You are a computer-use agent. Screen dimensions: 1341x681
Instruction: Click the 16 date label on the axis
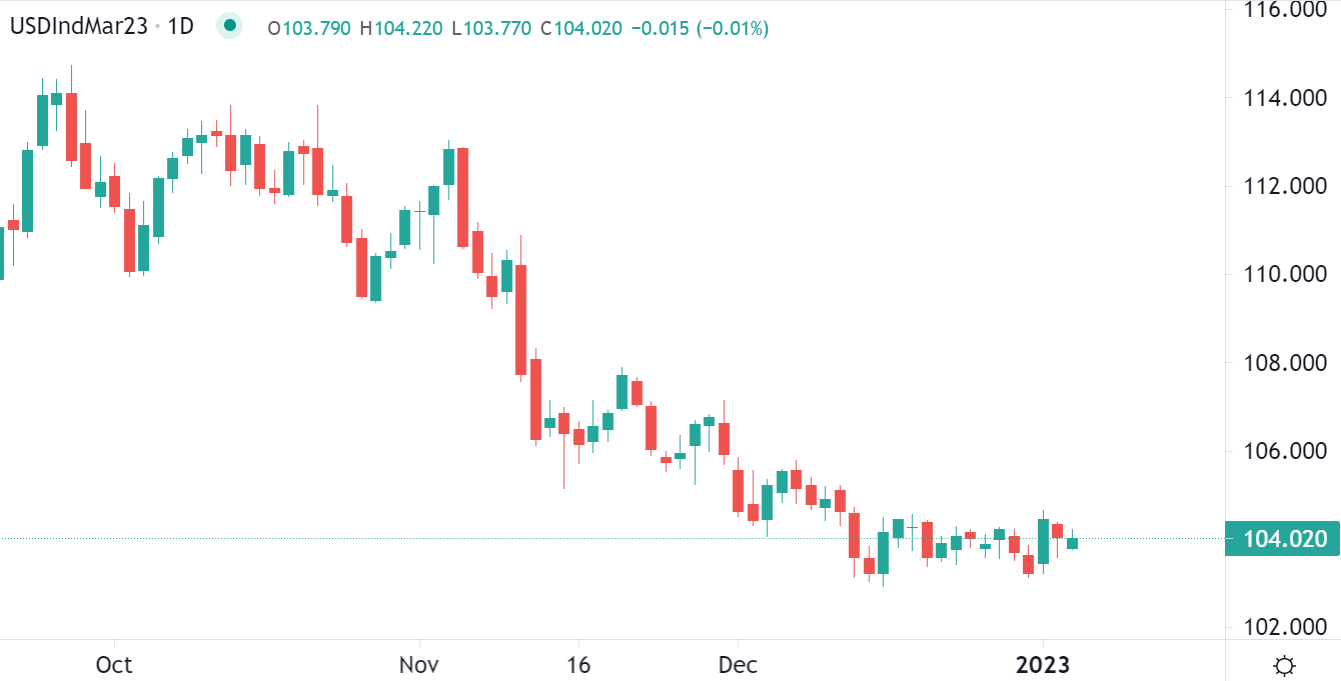tap(578, 664)
